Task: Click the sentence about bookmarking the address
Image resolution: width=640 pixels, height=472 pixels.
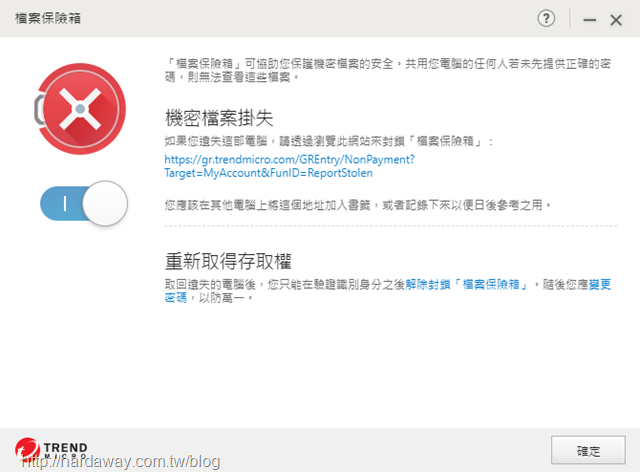Action: [358, 205]
